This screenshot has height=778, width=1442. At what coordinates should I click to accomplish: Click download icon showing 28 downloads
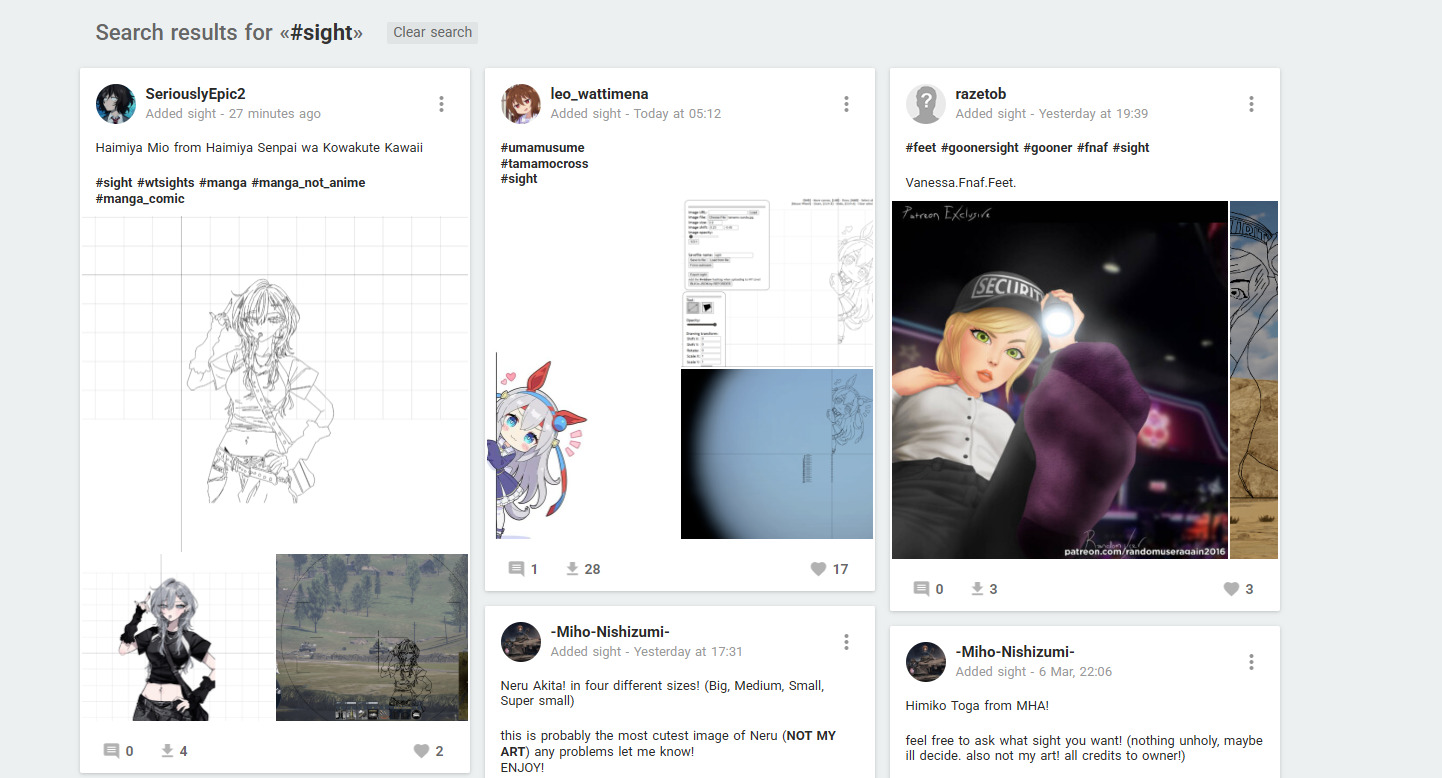pos(573,569)
